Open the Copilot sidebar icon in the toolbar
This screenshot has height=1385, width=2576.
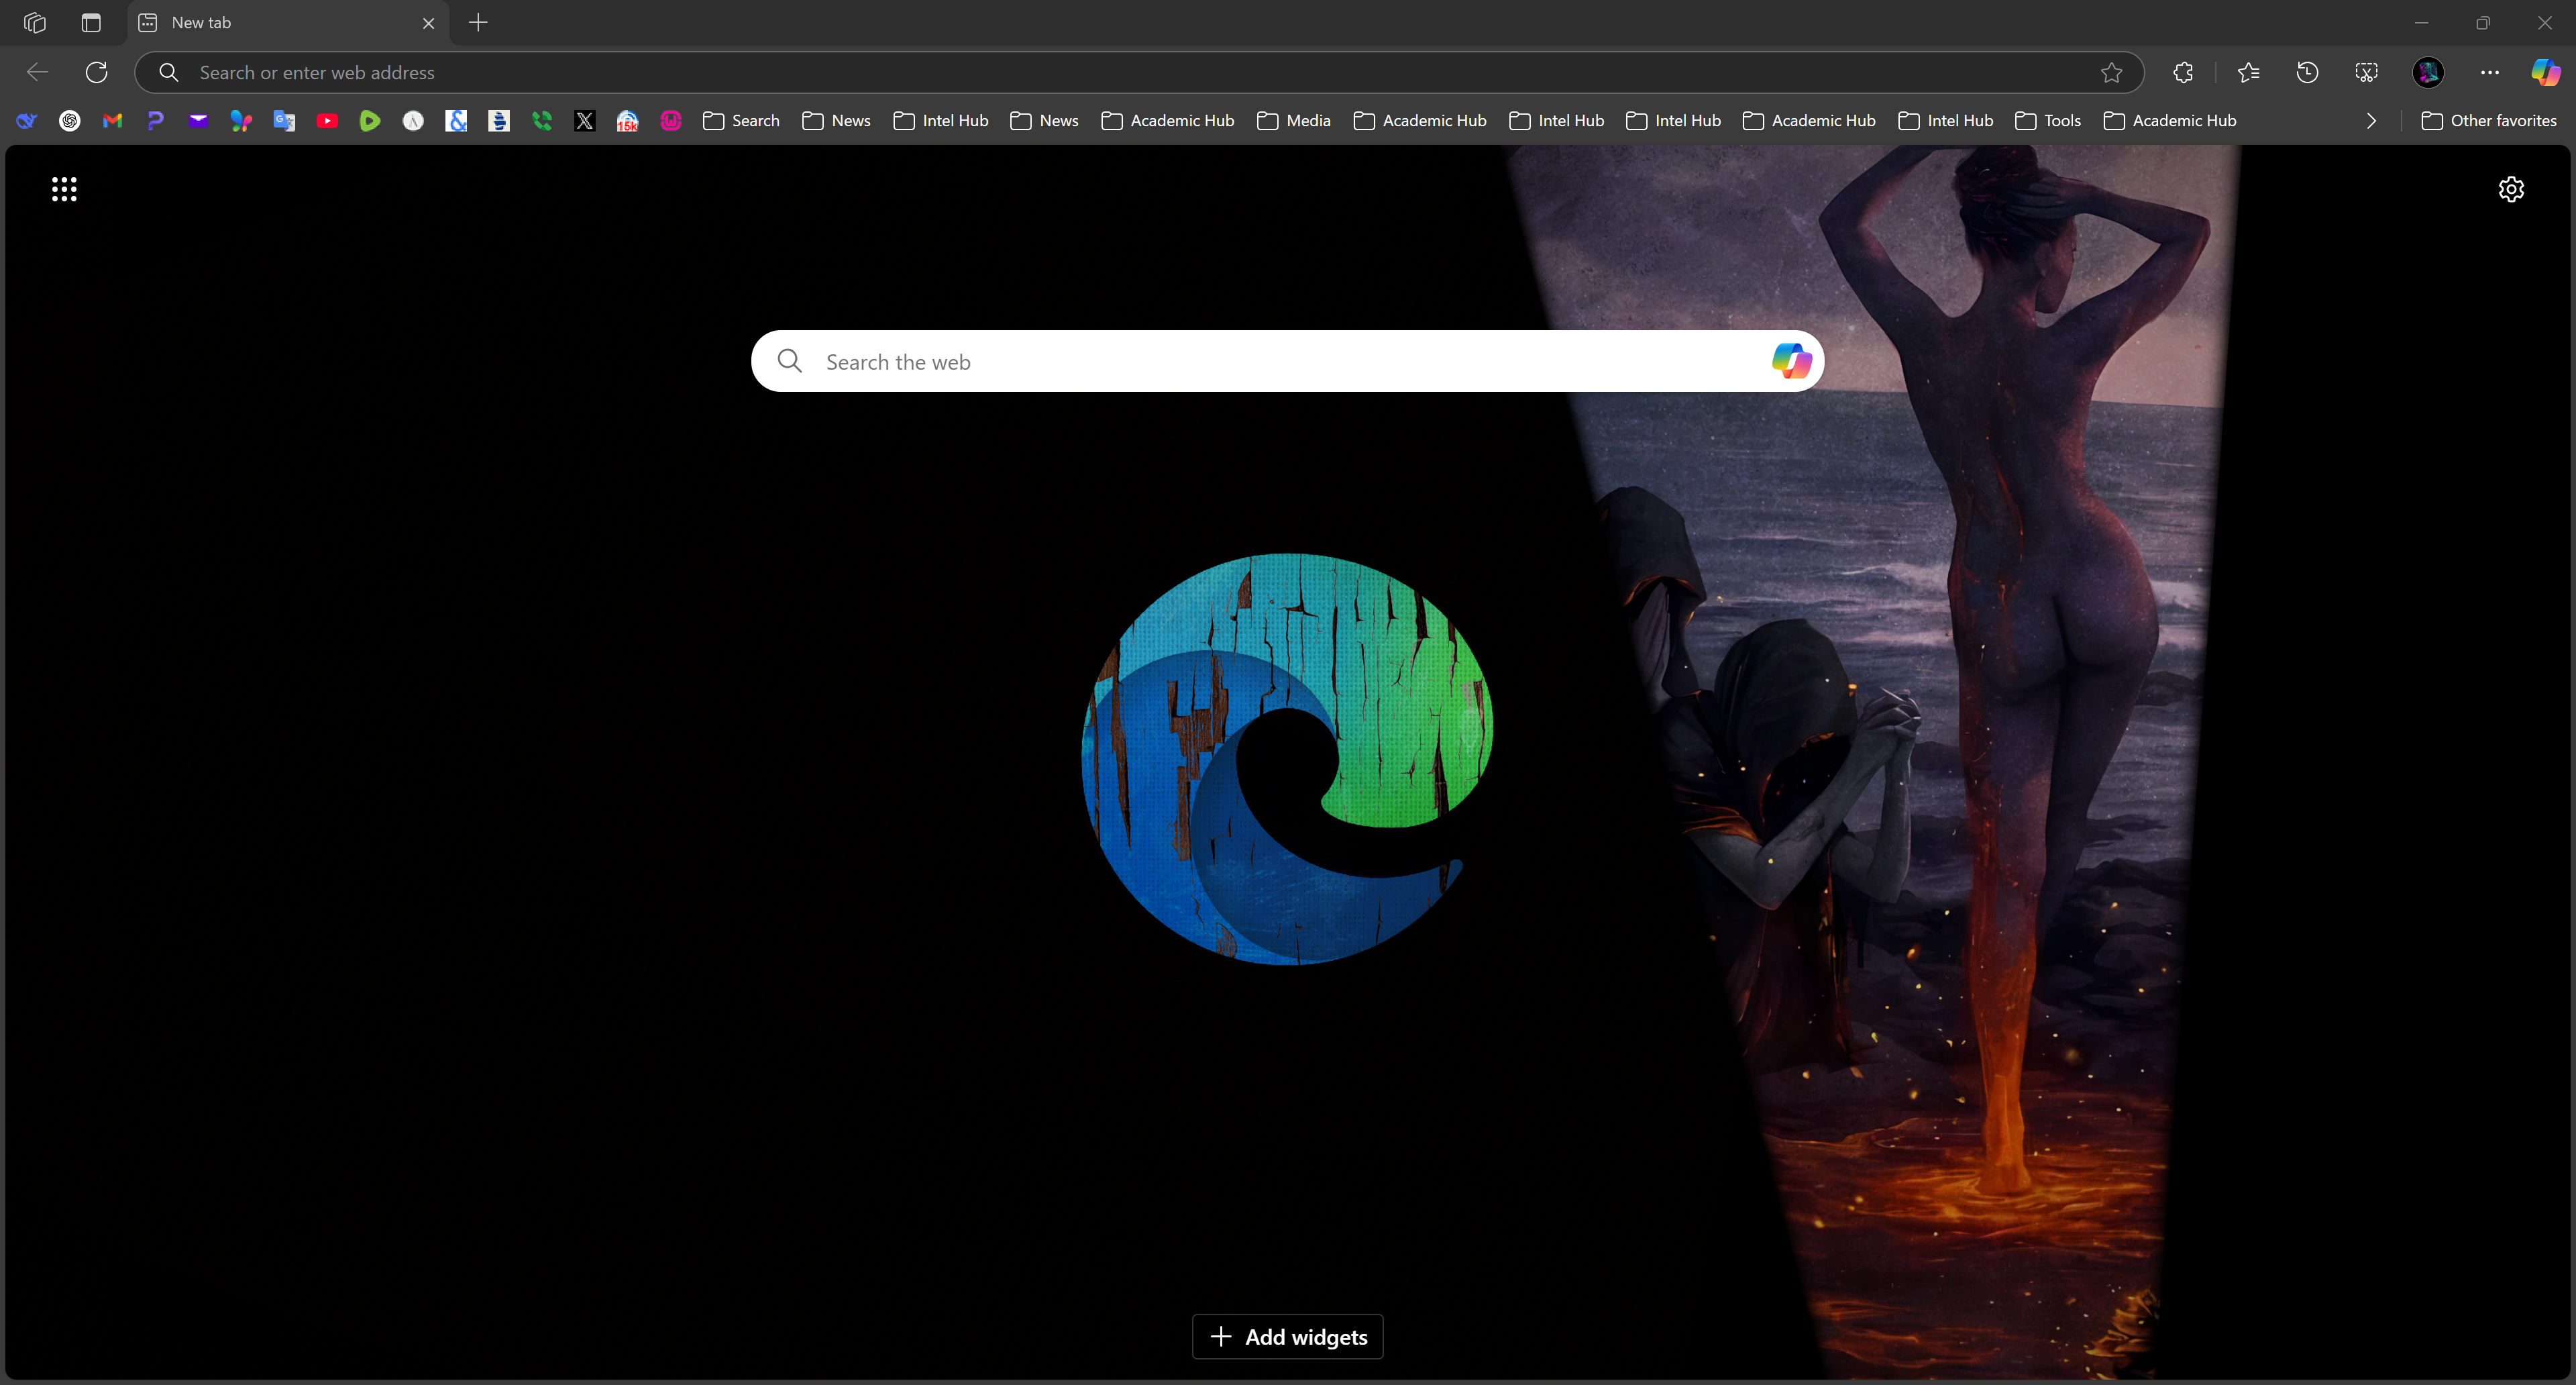[2545, 72]
